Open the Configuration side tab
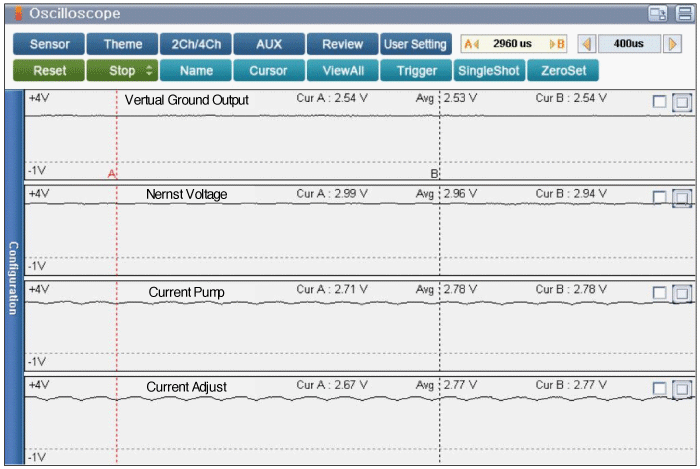700x469 pixels. (14, 278)
